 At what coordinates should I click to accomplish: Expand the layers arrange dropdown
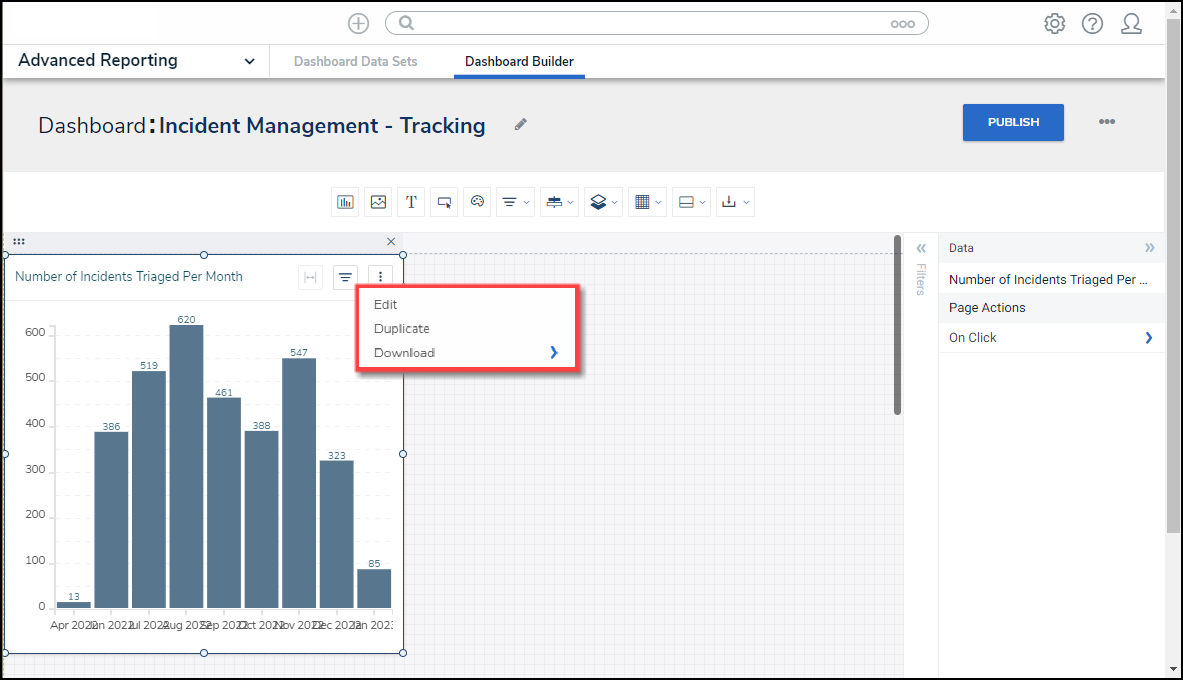click(x=602, y=202)
